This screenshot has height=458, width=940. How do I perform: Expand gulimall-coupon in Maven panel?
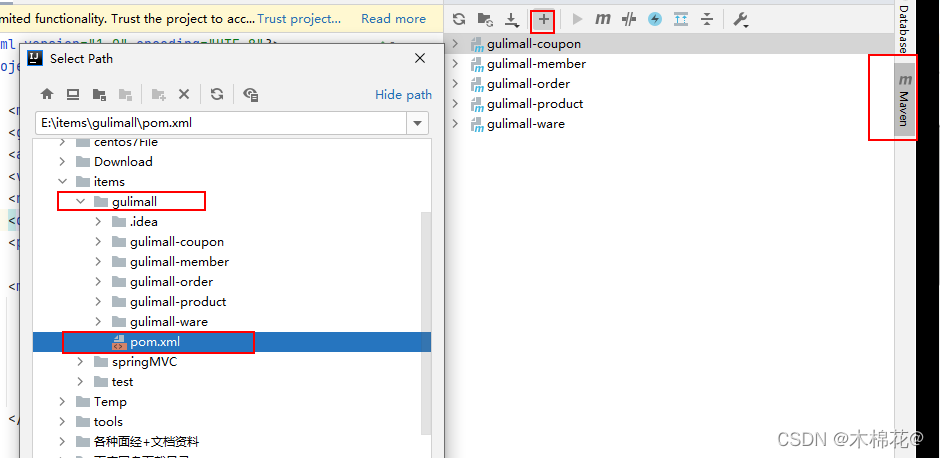point(455,44)
